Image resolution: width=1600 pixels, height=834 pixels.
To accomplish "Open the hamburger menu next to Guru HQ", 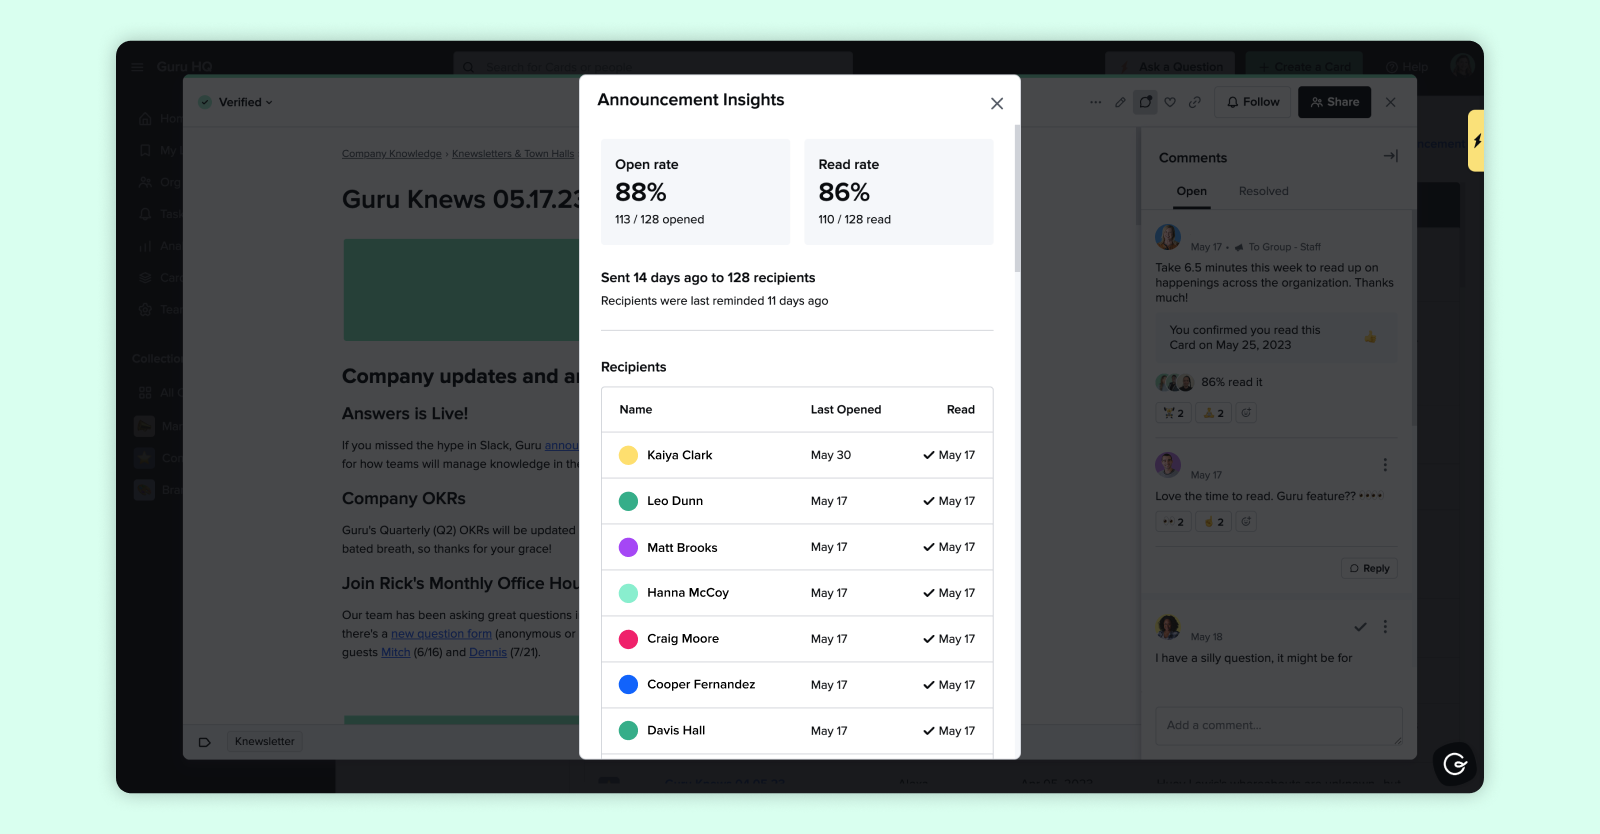I will (137, 67).
